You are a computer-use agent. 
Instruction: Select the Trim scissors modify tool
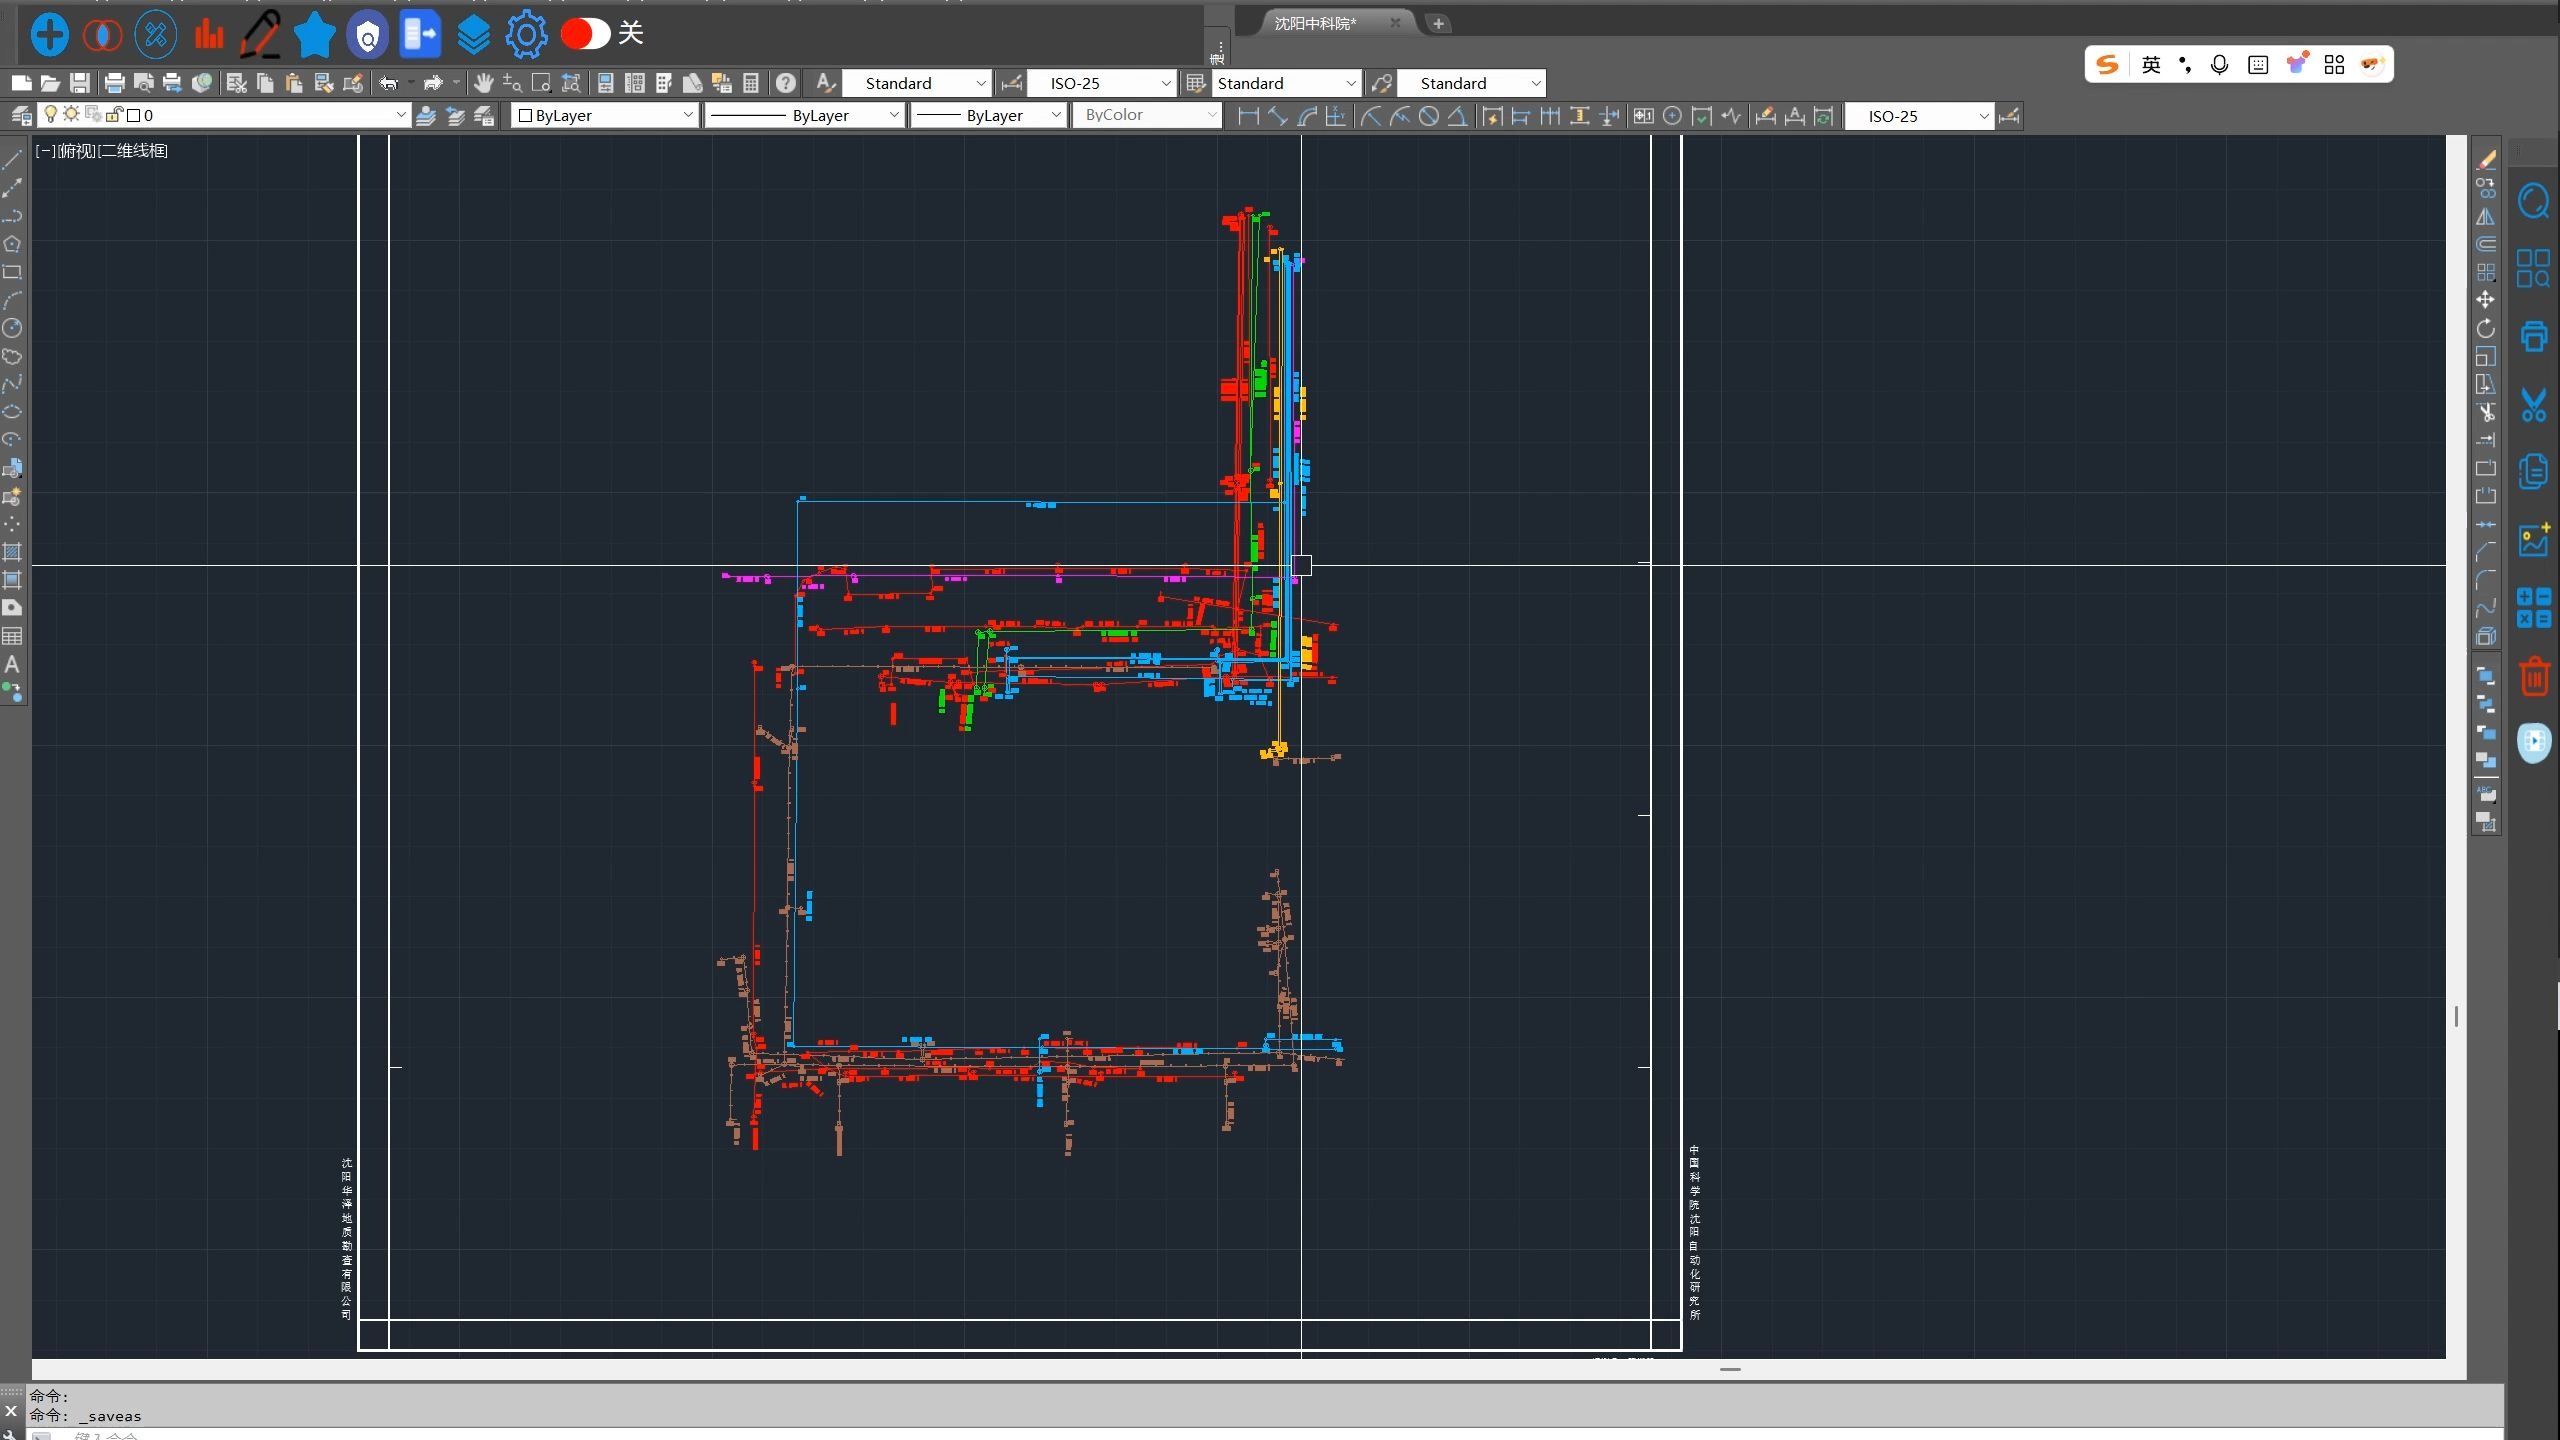[2486, 412]
